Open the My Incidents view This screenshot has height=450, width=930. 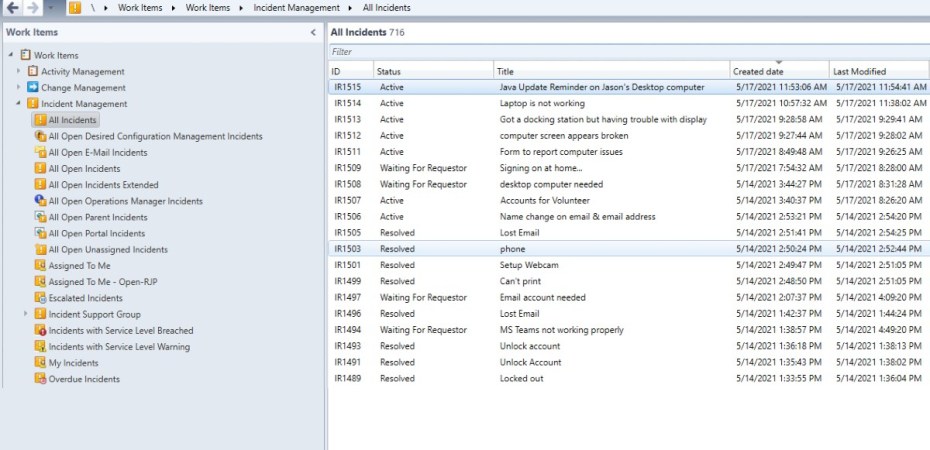(74, 362)
